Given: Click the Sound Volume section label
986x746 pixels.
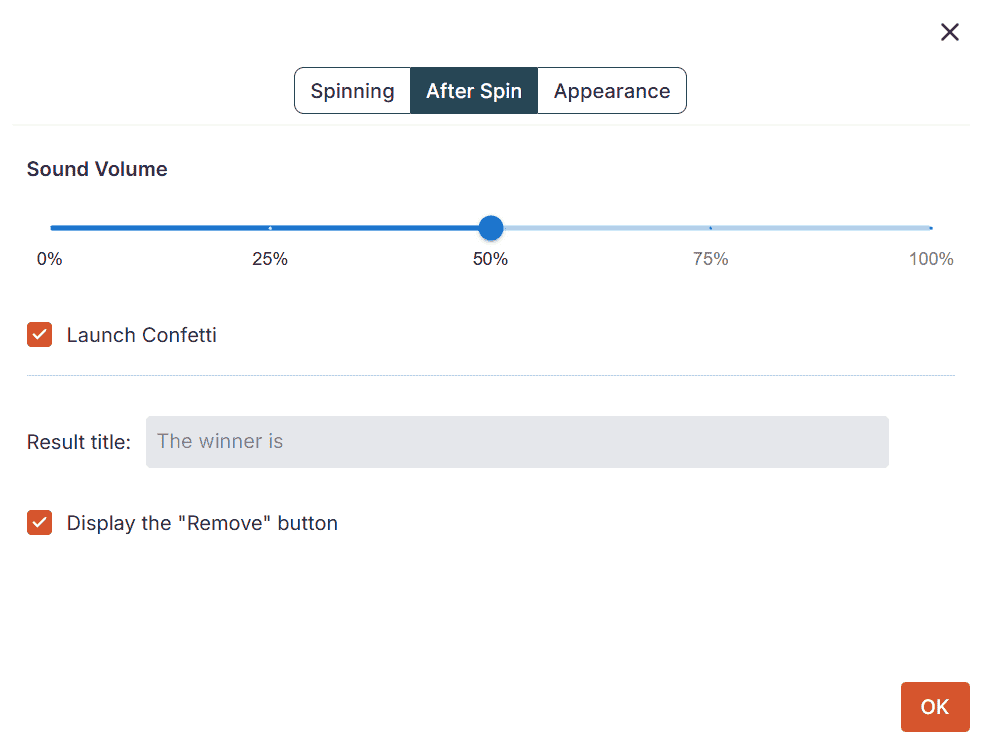Looking at the screenshot, I should [x=96, y=169].
